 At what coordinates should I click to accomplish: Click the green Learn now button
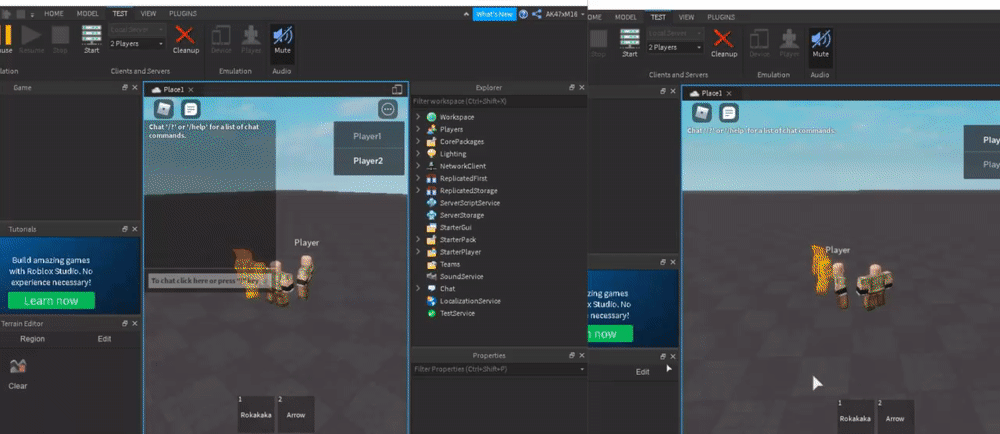click(x=51, y=301)
